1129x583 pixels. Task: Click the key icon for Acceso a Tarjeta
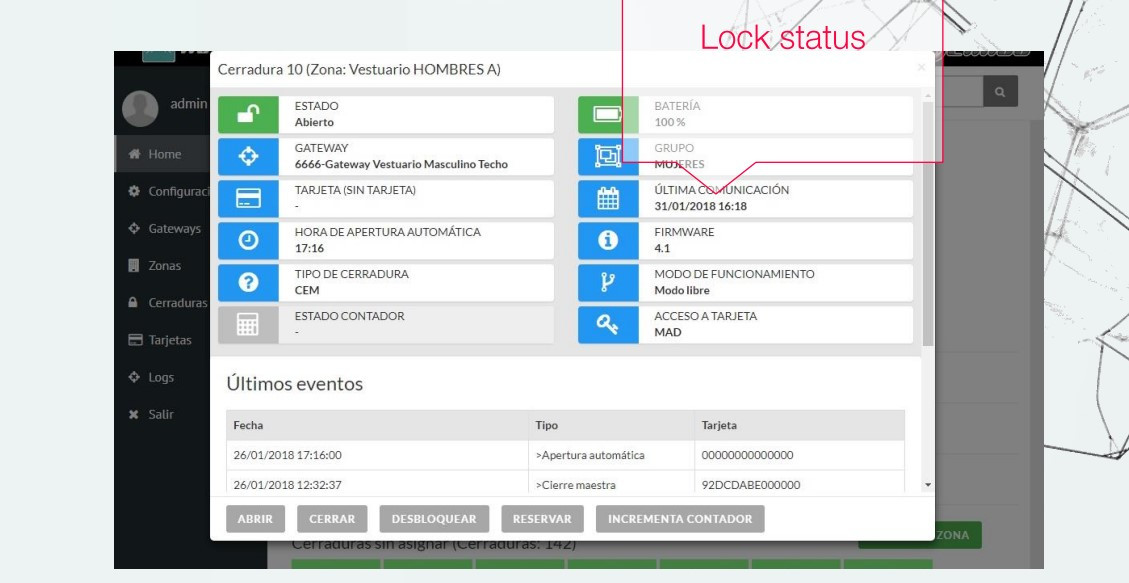tap(608, 325)
